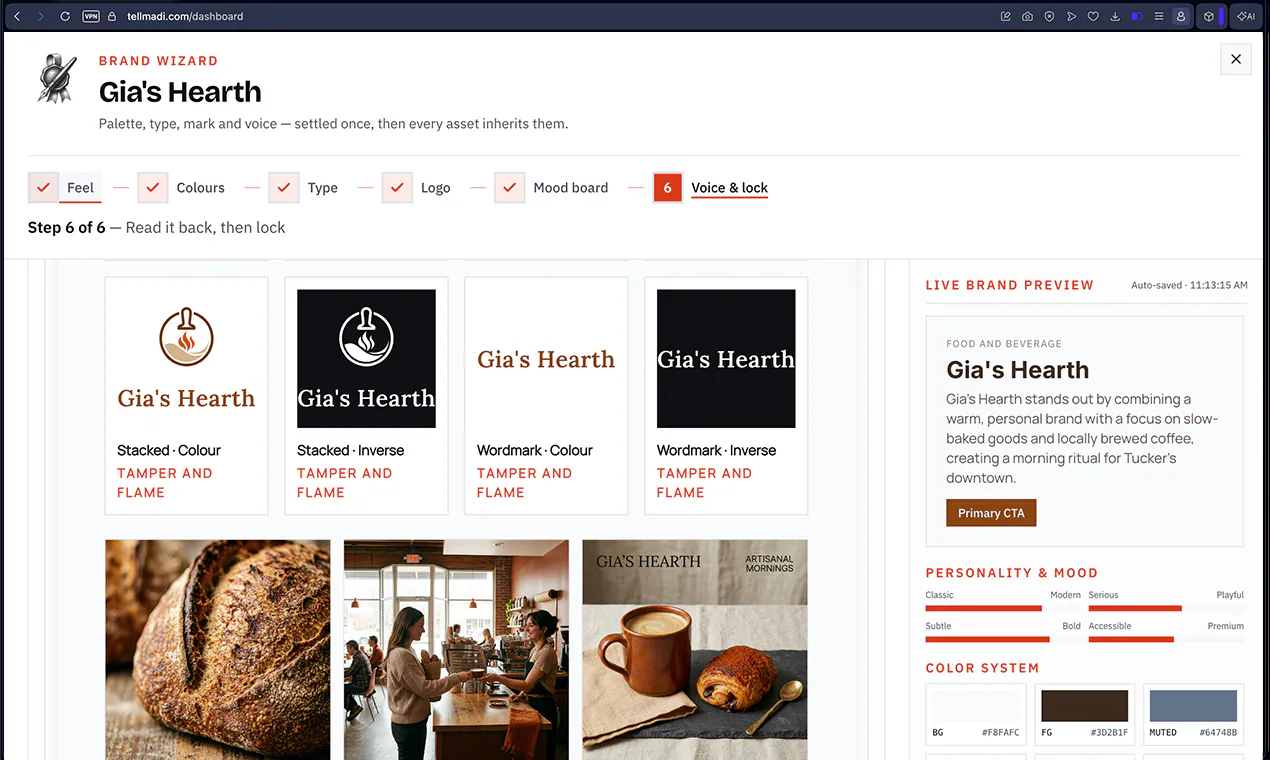Click the tellmadi.com/dashboard address field

pos(185,16)
